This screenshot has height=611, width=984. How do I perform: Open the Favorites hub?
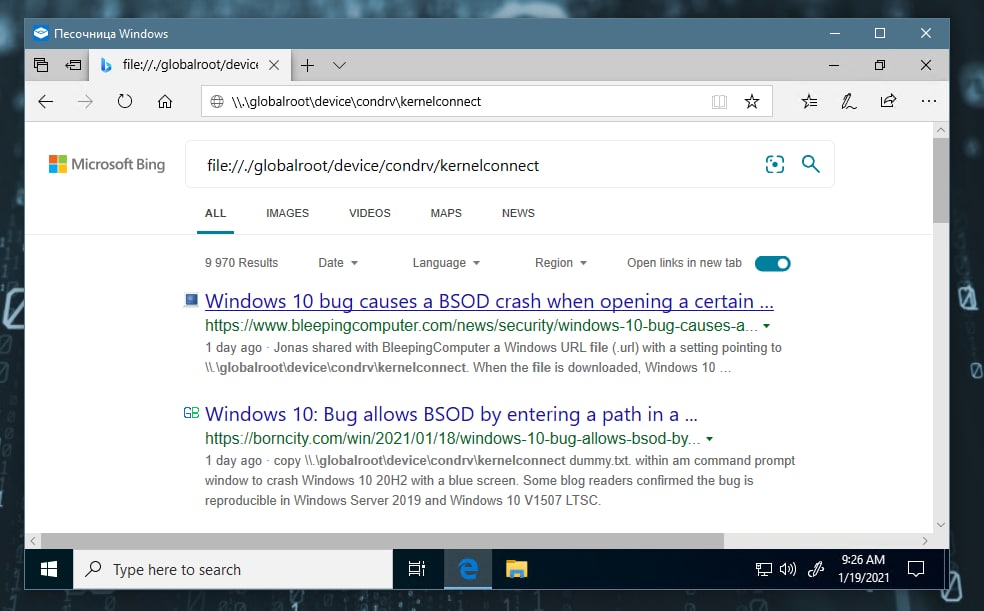[x=810, y=101]
